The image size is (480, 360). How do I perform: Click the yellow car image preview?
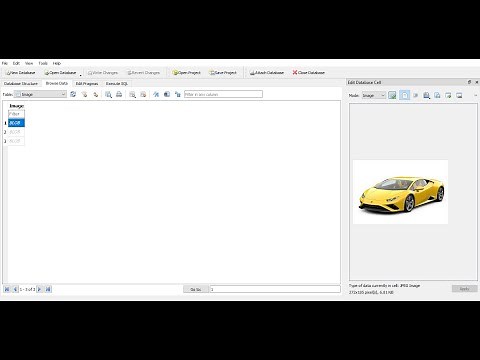[x=400, y=192]
